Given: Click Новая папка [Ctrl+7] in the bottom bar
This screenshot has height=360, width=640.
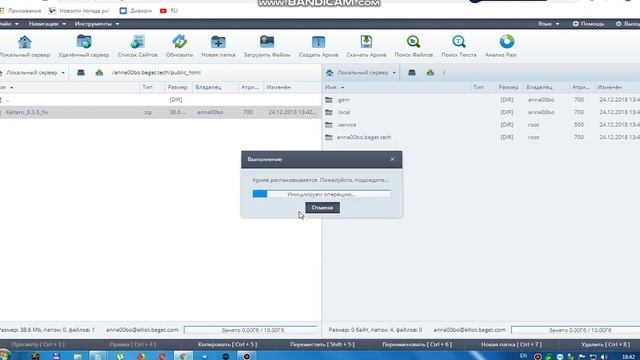Looking at the screenshot, I should (x=511, y=344).
